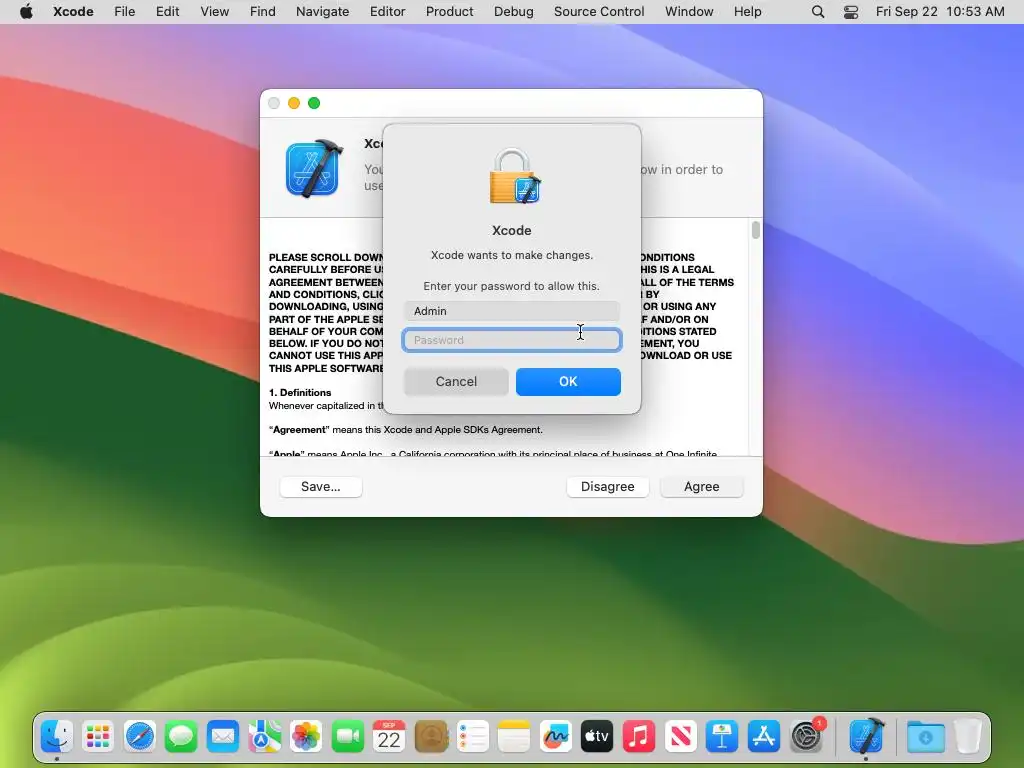Click the '1. Definitions' heading
The width and height of the screenshot is (1024, 768).
[x=300, y=392]
